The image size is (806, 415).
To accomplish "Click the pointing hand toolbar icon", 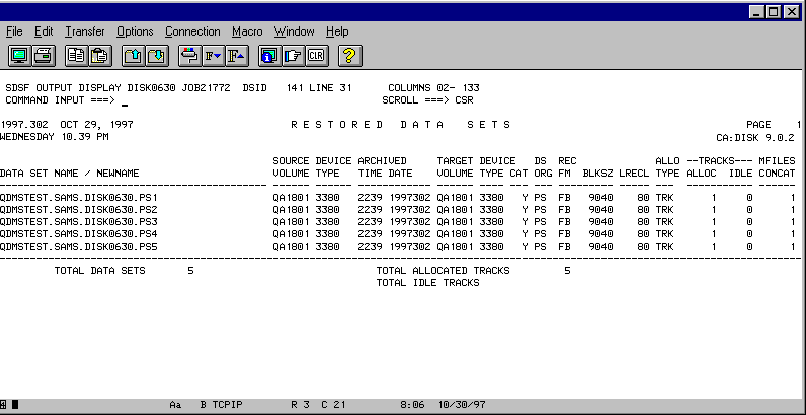I will [x=292, y=56].
